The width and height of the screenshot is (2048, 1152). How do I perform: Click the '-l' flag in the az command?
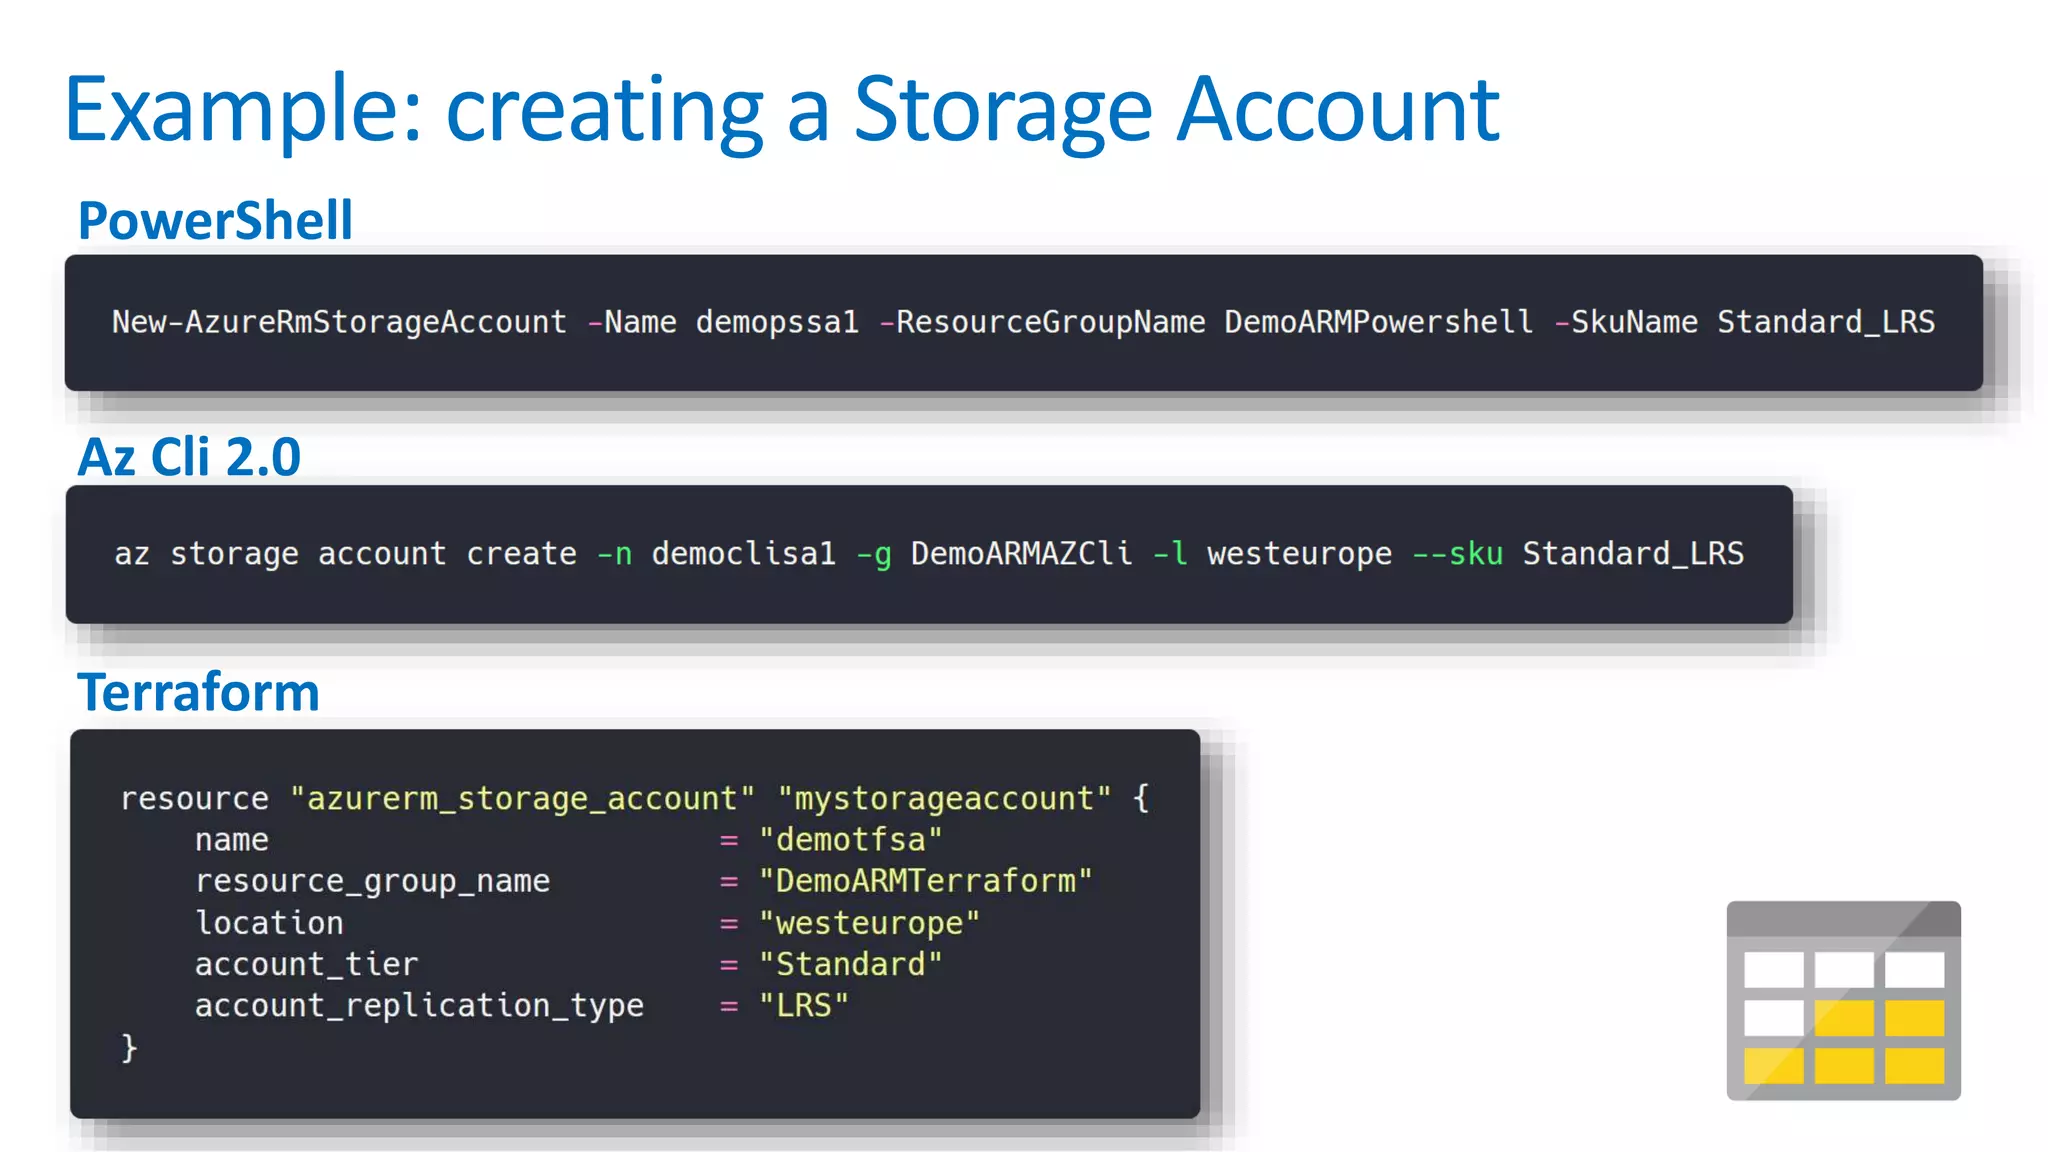pos(1170,553)
